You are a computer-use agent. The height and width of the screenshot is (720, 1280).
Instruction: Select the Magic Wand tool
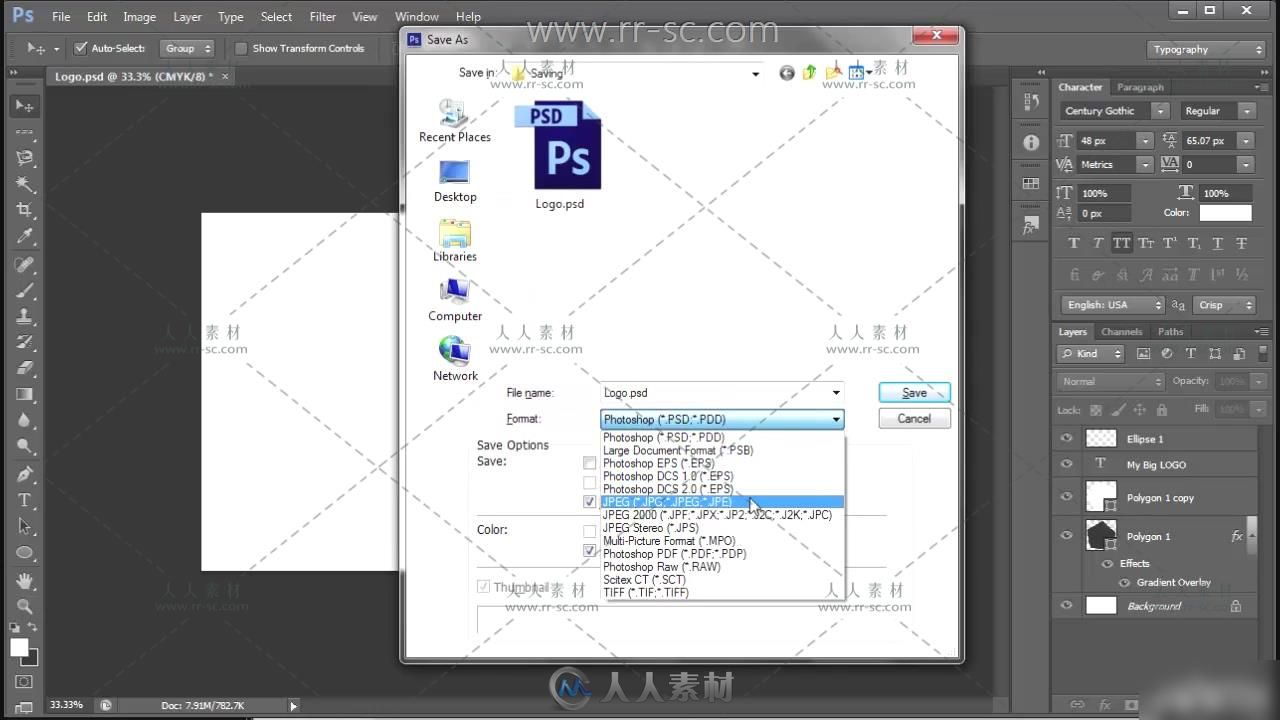pos(24,184)
